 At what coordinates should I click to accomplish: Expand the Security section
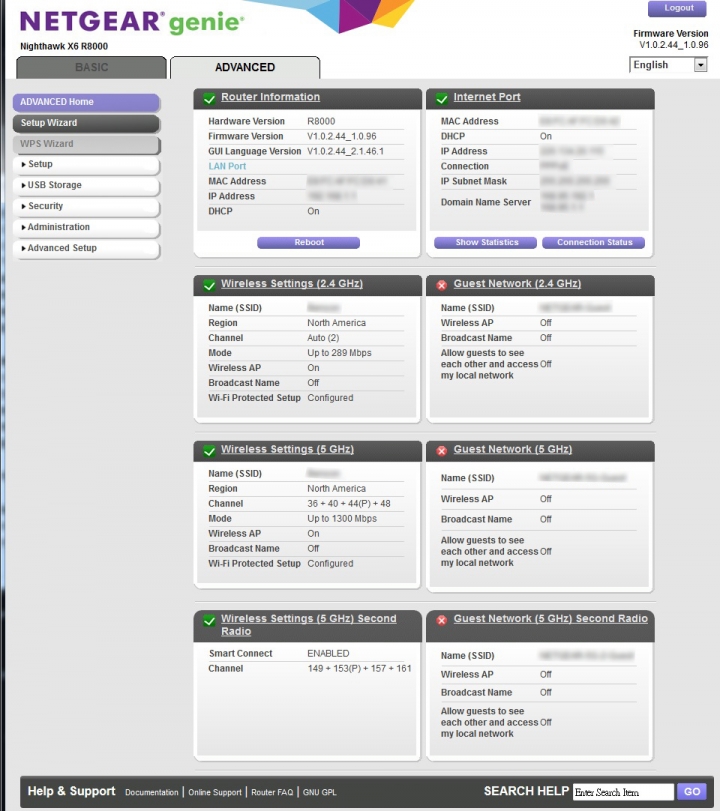click(x=86, y=206)
